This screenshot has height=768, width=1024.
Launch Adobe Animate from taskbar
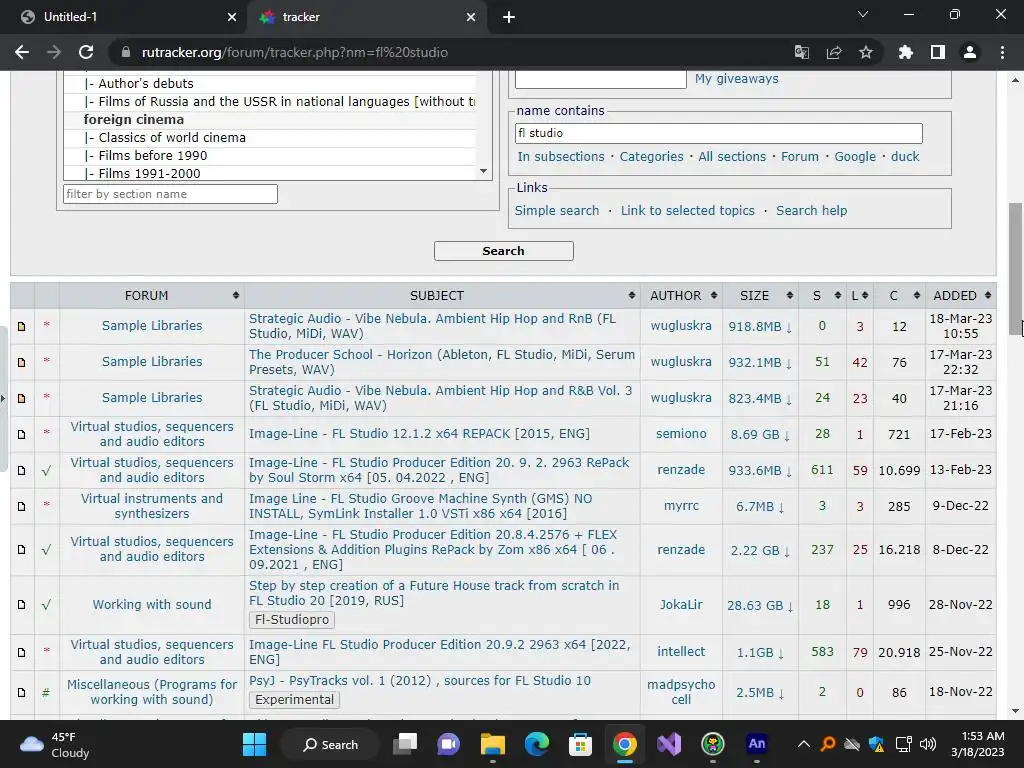tap(756, 744)
